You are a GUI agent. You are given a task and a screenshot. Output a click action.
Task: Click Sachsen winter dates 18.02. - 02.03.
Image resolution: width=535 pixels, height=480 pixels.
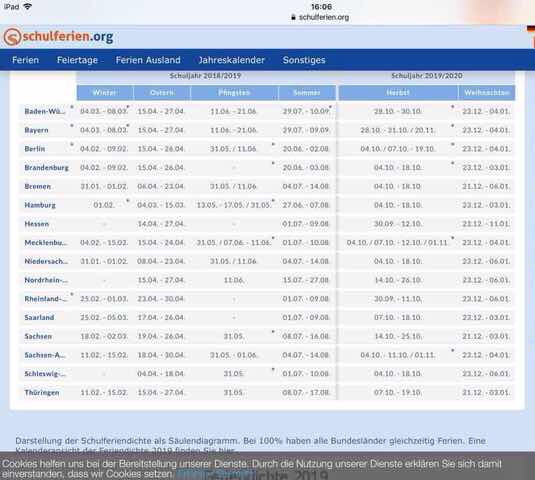104,336
